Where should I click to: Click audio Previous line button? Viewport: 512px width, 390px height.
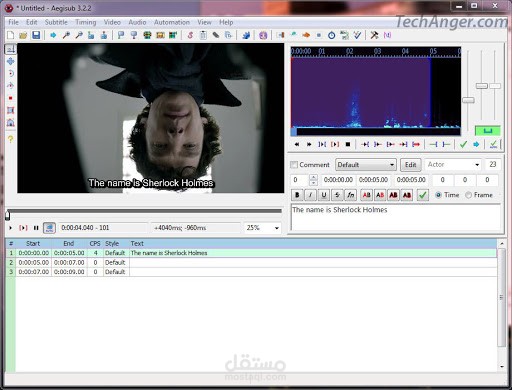(297, 144)
